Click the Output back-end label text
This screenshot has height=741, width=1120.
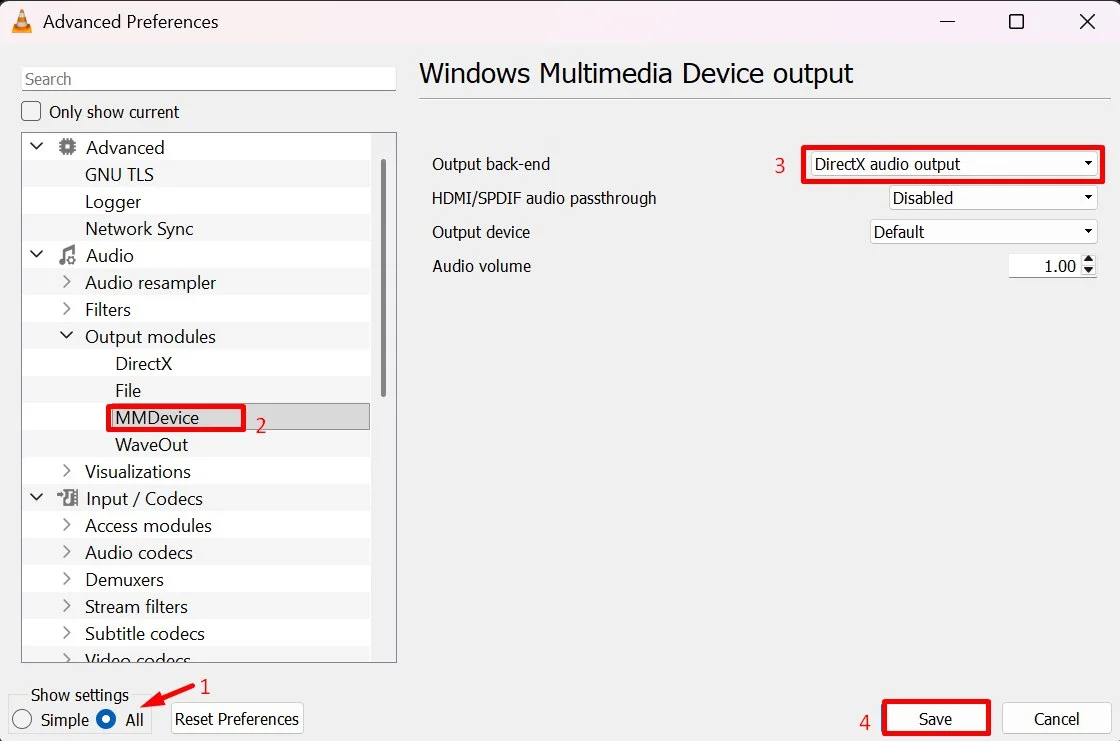point(491,164)
